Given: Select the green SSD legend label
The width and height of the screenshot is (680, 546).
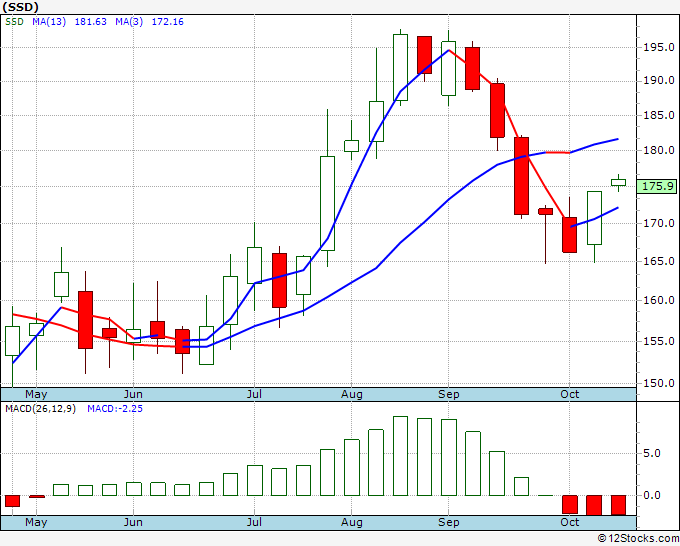Looking at the screenshot, I should (14, 22).
